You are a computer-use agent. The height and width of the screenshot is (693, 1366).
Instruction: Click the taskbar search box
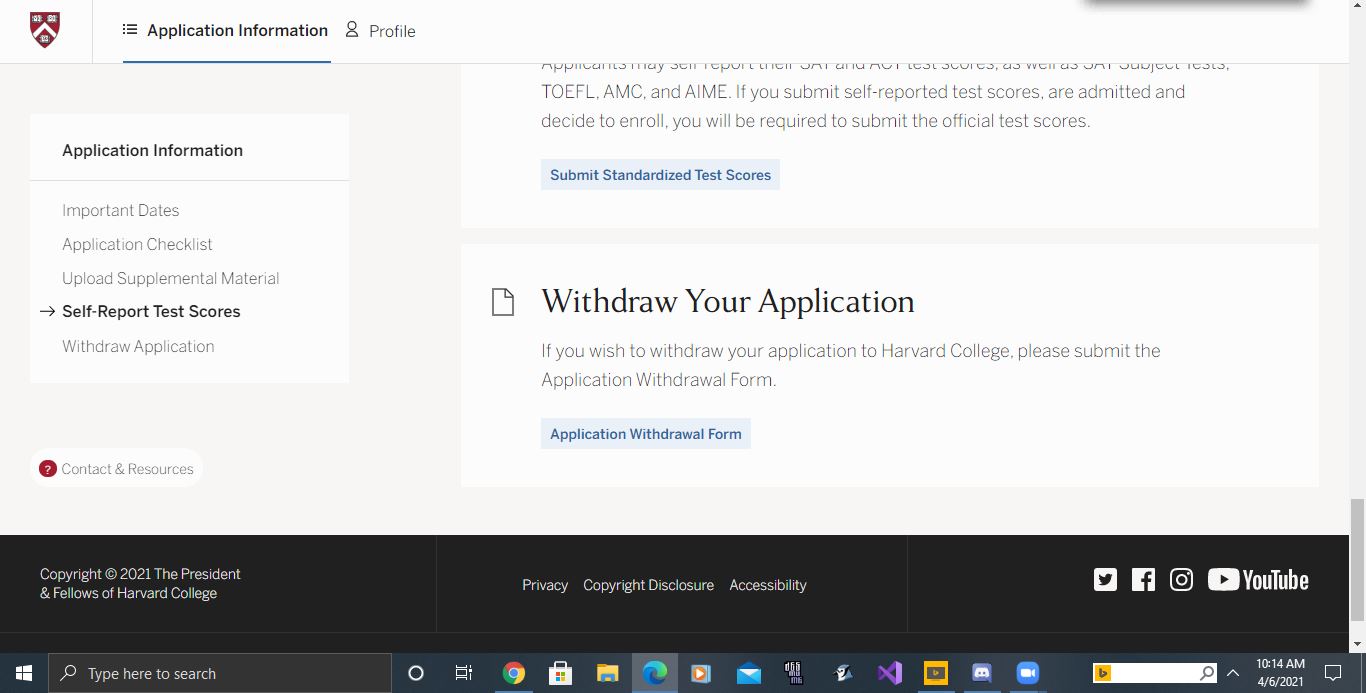(x=220, y=673)
